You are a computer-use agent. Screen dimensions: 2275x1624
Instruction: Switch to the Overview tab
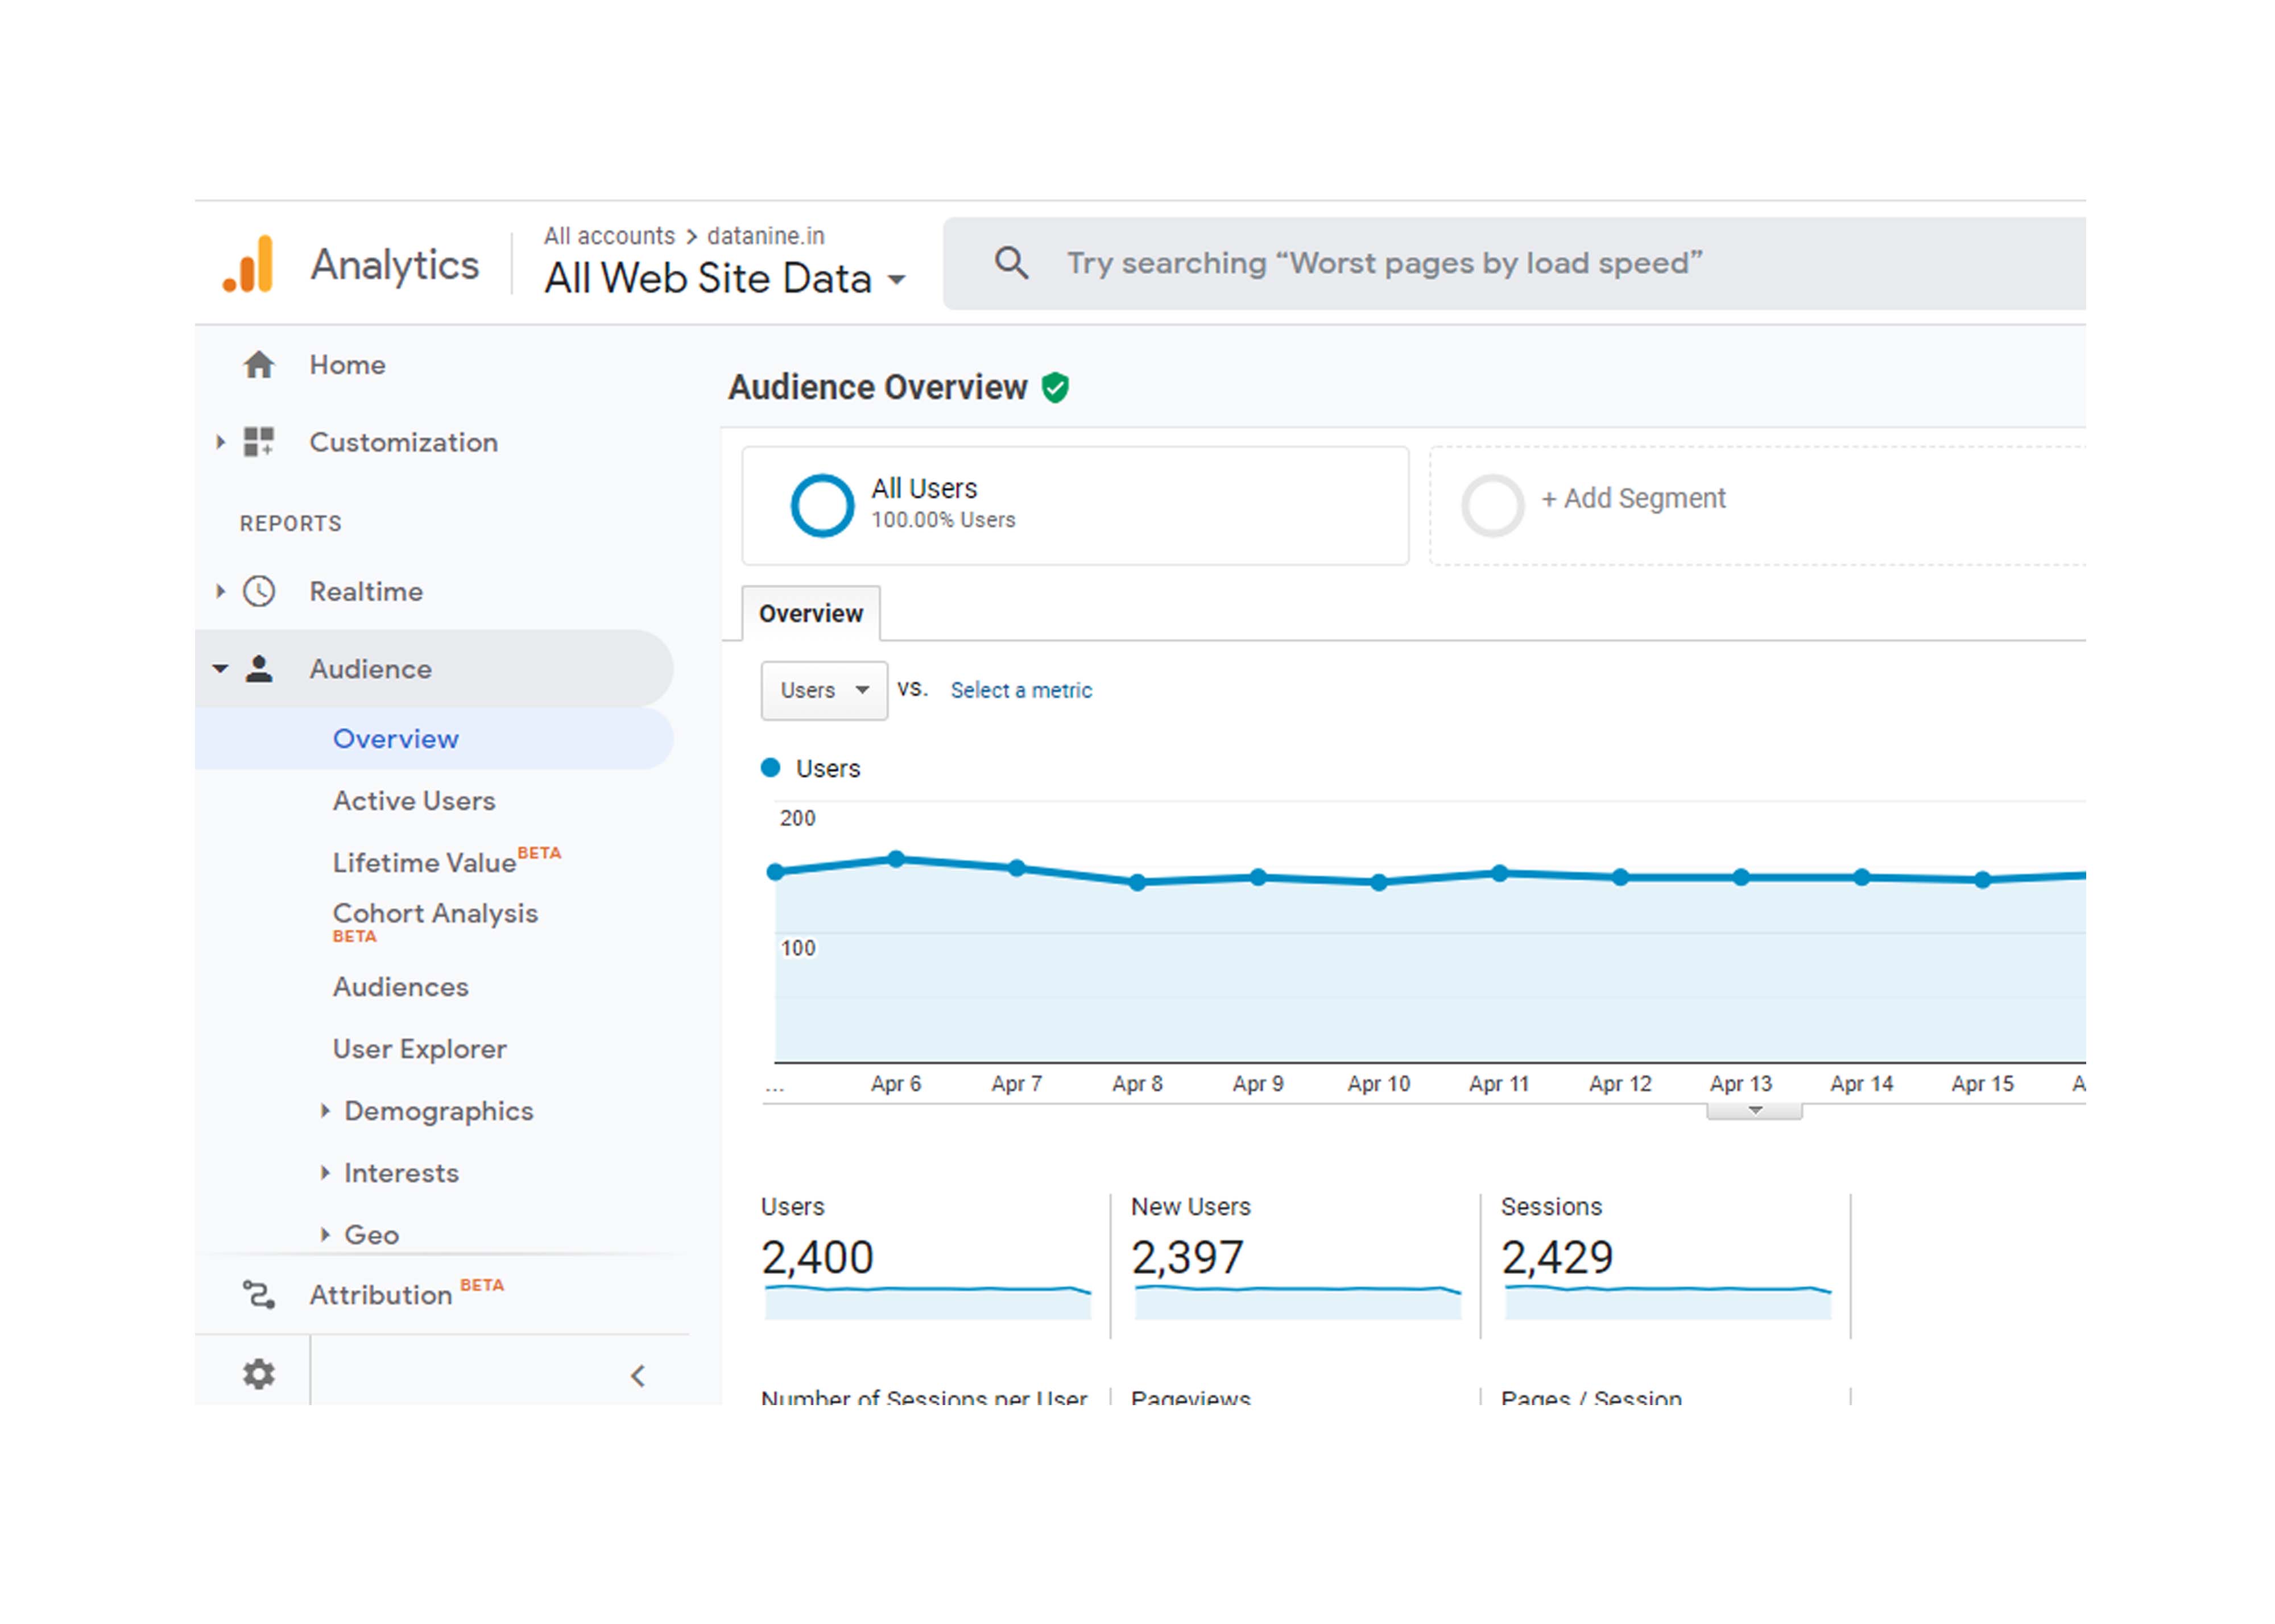[810, 612]
